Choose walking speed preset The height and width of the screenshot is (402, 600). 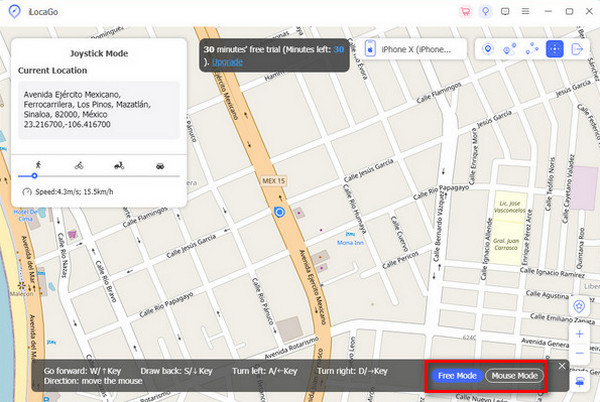[37, 164]
